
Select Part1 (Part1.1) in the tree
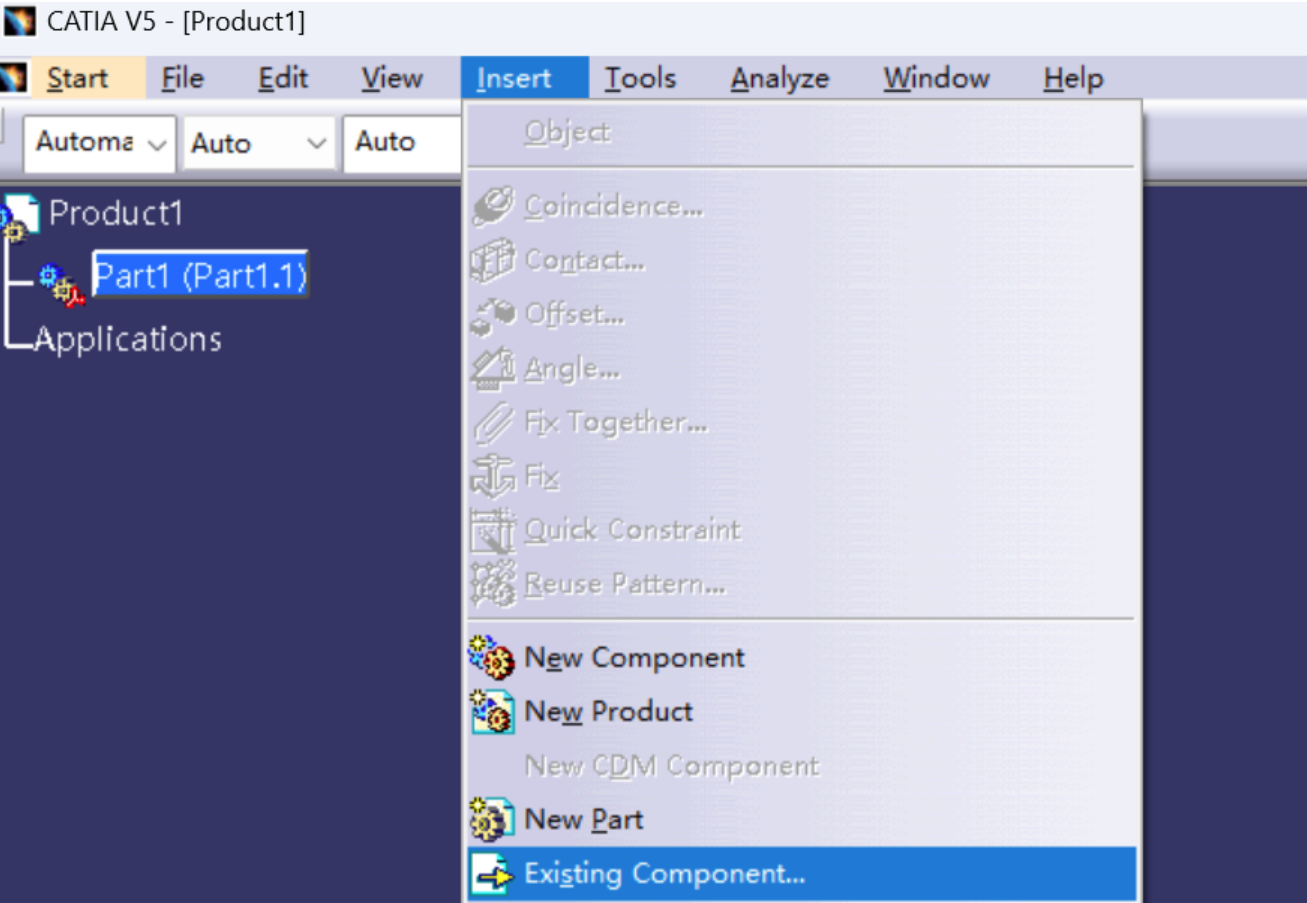pyautogui.click(x=200, y=274)
